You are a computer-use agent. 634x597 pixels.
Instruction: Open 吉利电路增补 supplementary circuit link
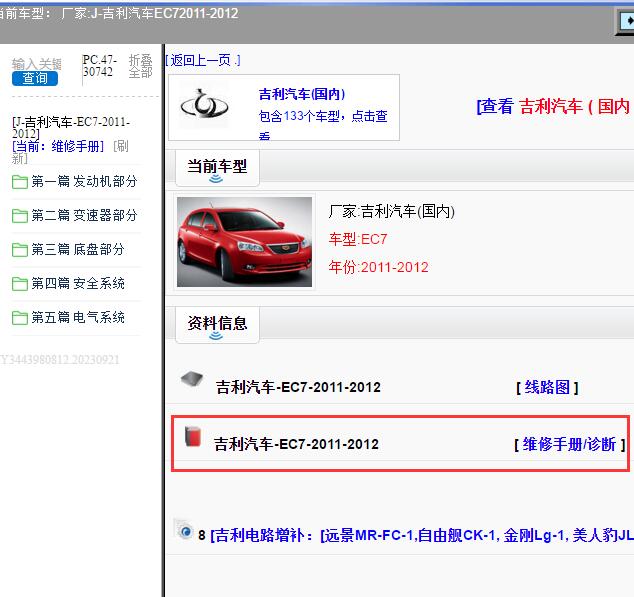422,535
